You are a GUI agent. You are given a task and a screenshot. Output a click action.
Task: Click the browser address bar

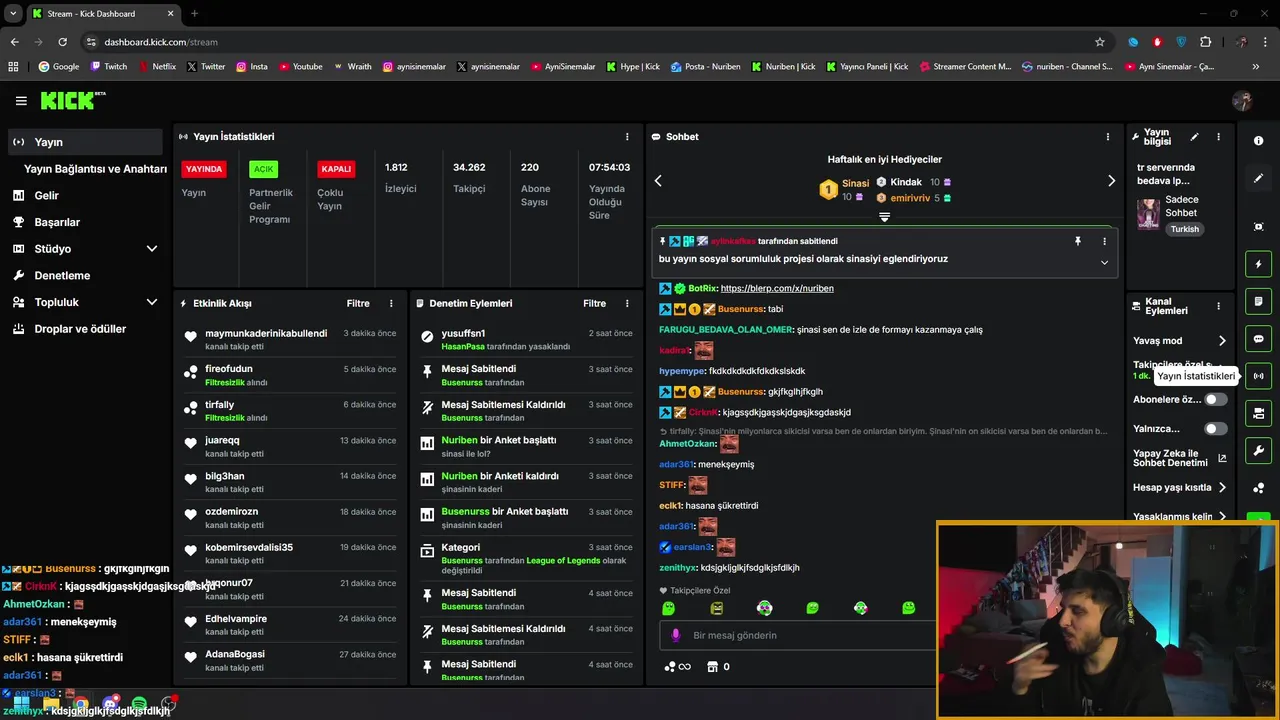(x=590, y=42)
